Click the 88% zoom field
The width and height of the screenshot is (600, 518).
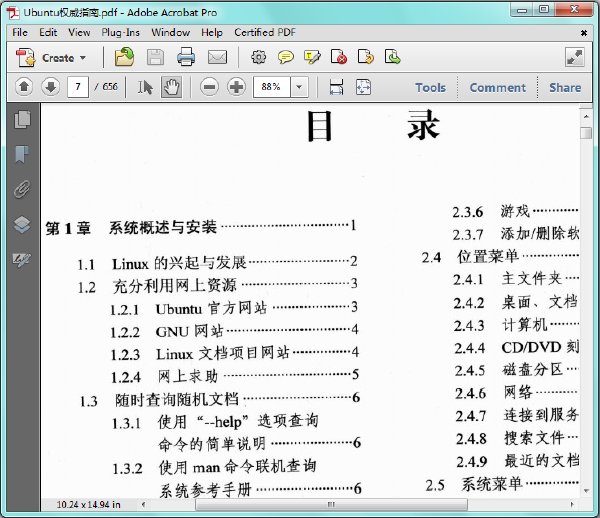tap(272, 87)
